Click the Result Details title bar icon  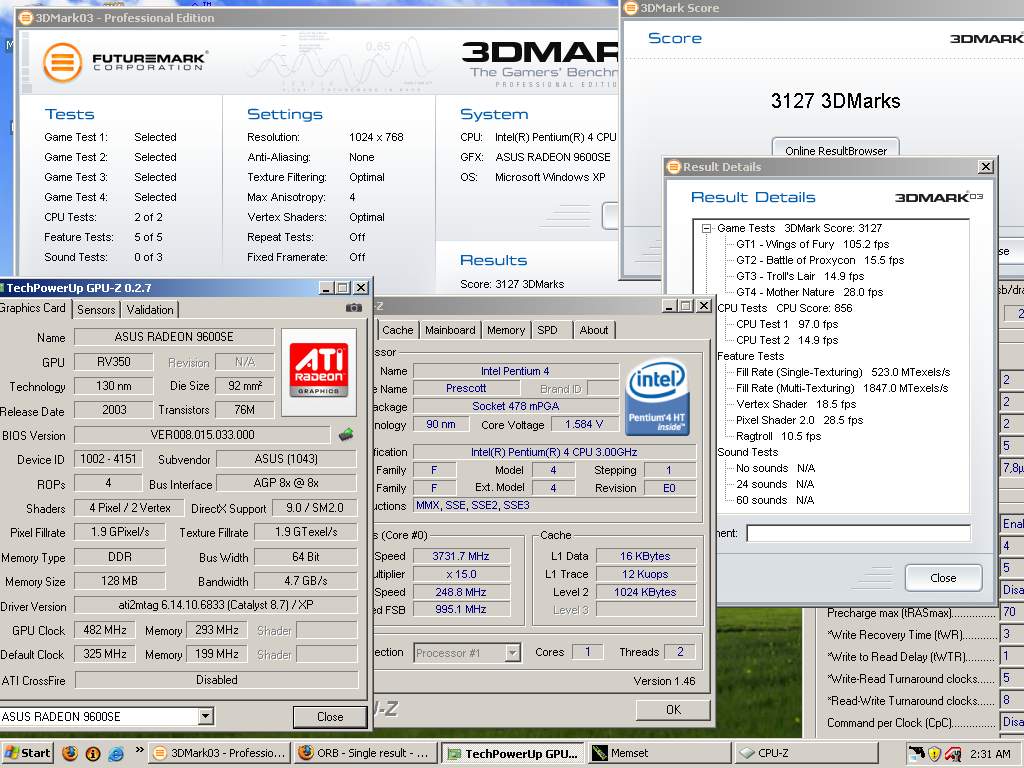(674, 167)
